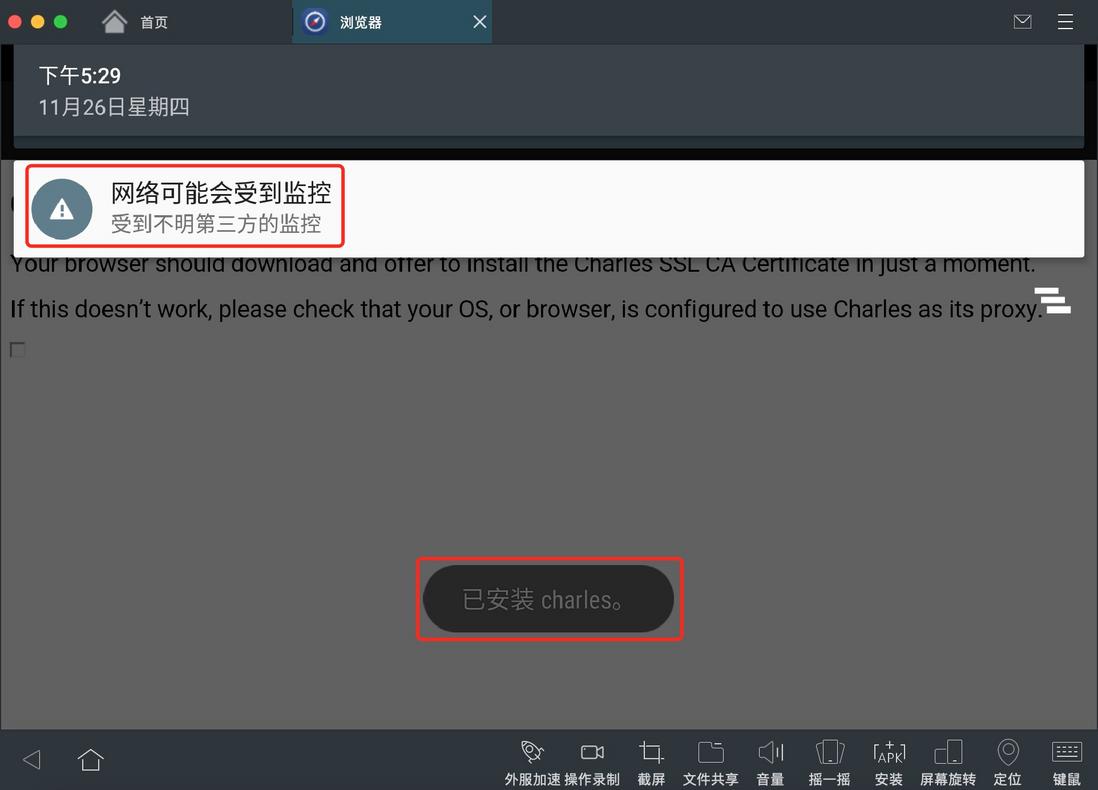Click 受到不明第三方的监控 notification subtitle
1098x790 pixels.
tap(216, 224)
